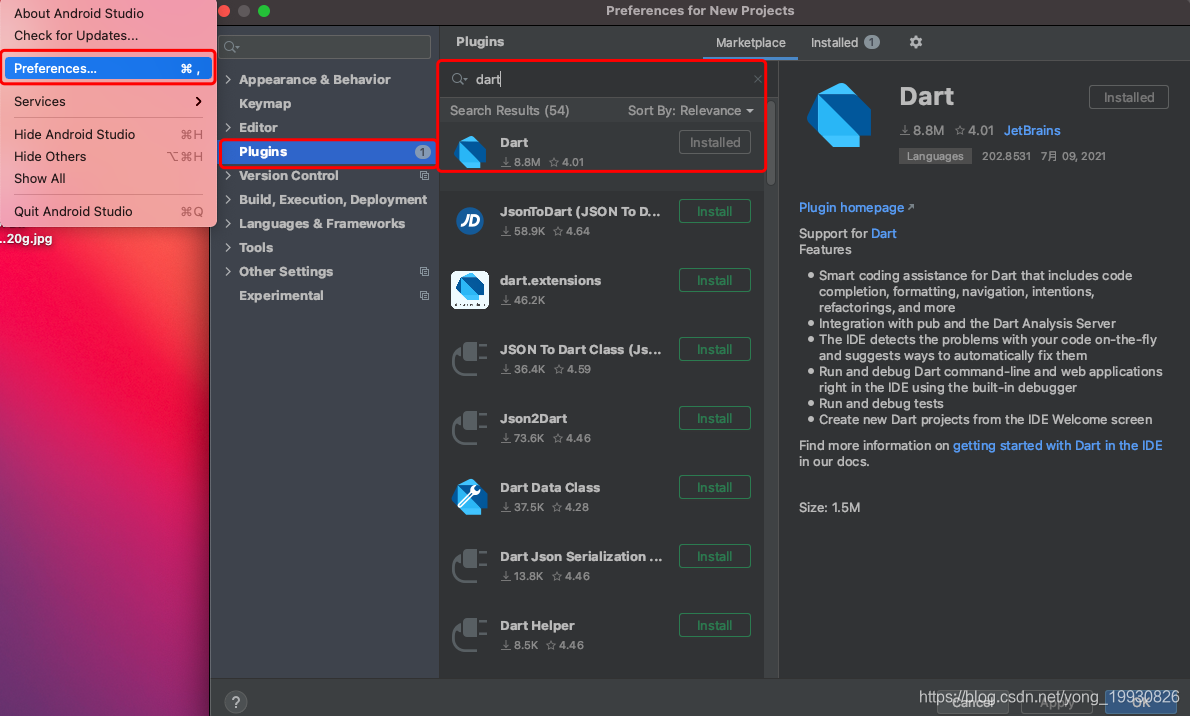Click the settings sidebar search magnifier

point(231,47)
